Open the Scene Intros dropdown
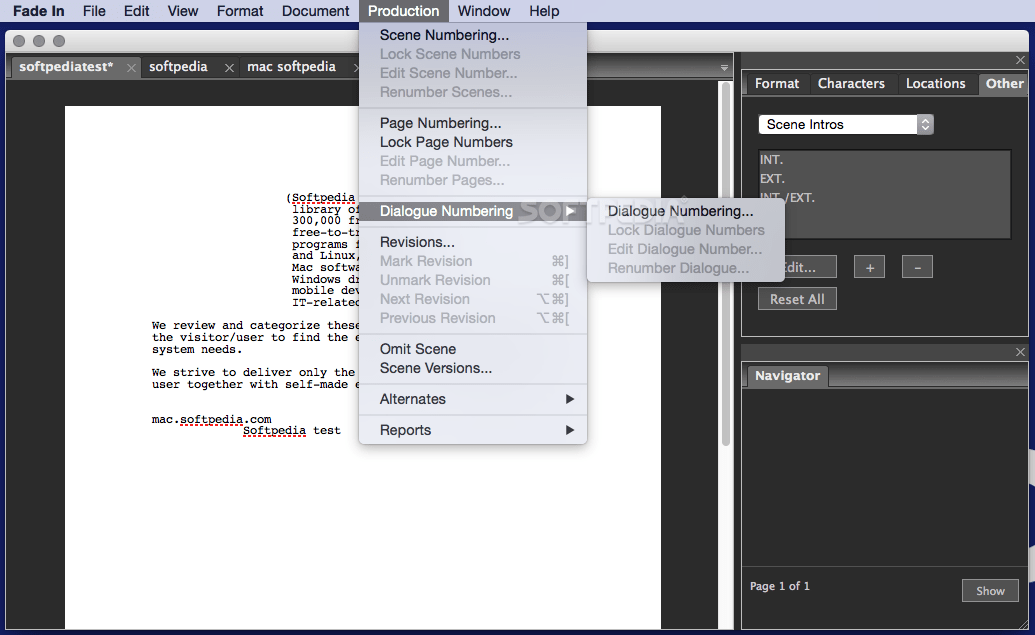The width and height of the screenshot is (1035, 635). [846, 124]
